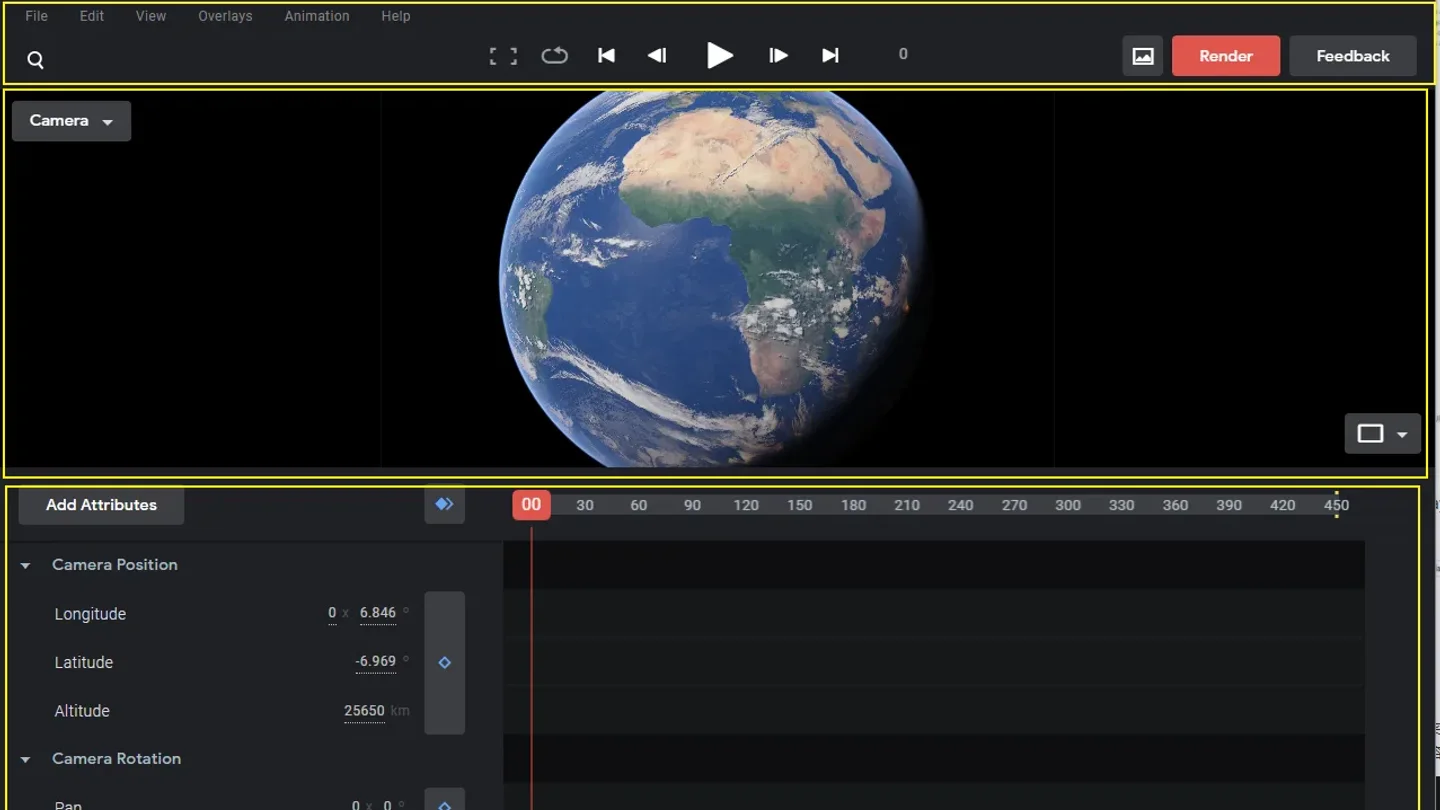
Task: Select the Camera Rotation group label
Action: coord(117,759)
